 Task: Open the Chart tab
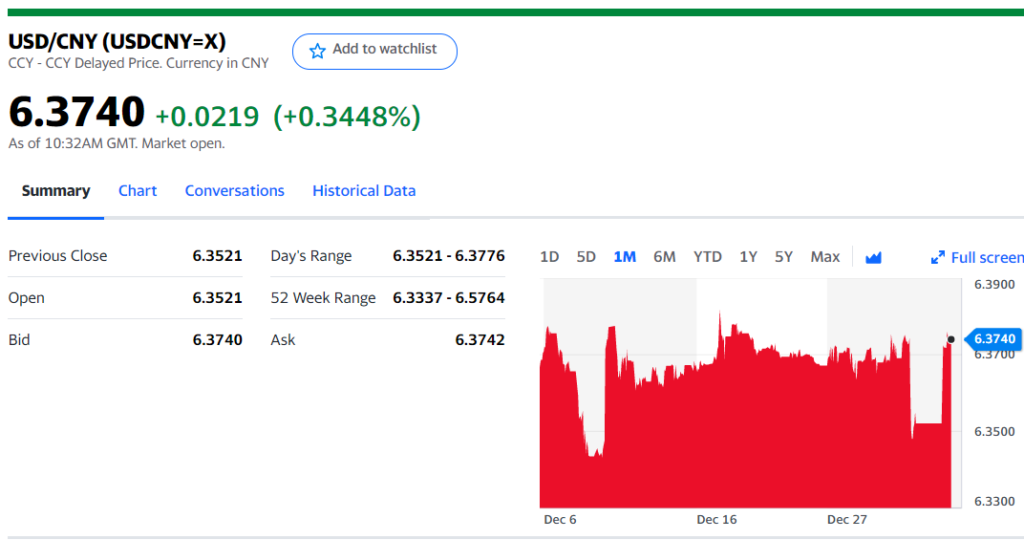click(x=137, y=191)
